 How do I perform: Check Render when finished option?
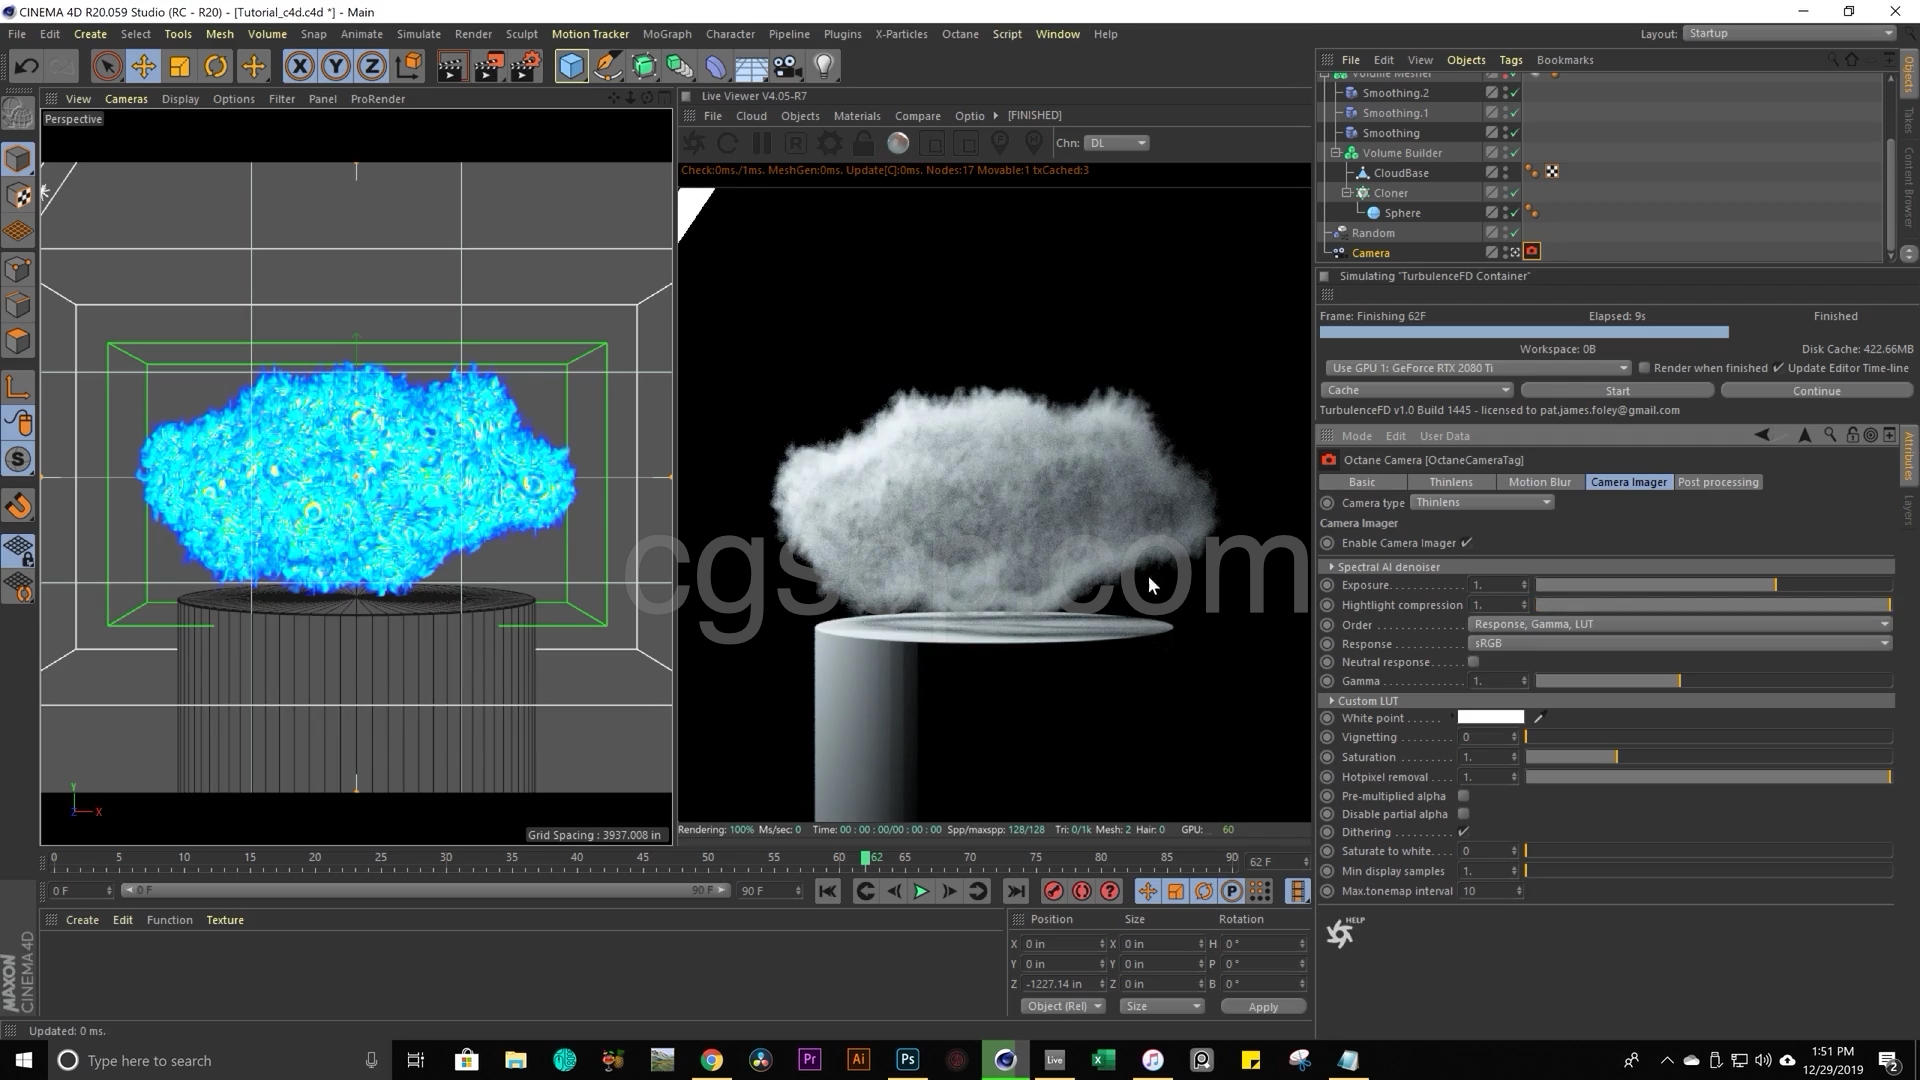(1644, 368)
